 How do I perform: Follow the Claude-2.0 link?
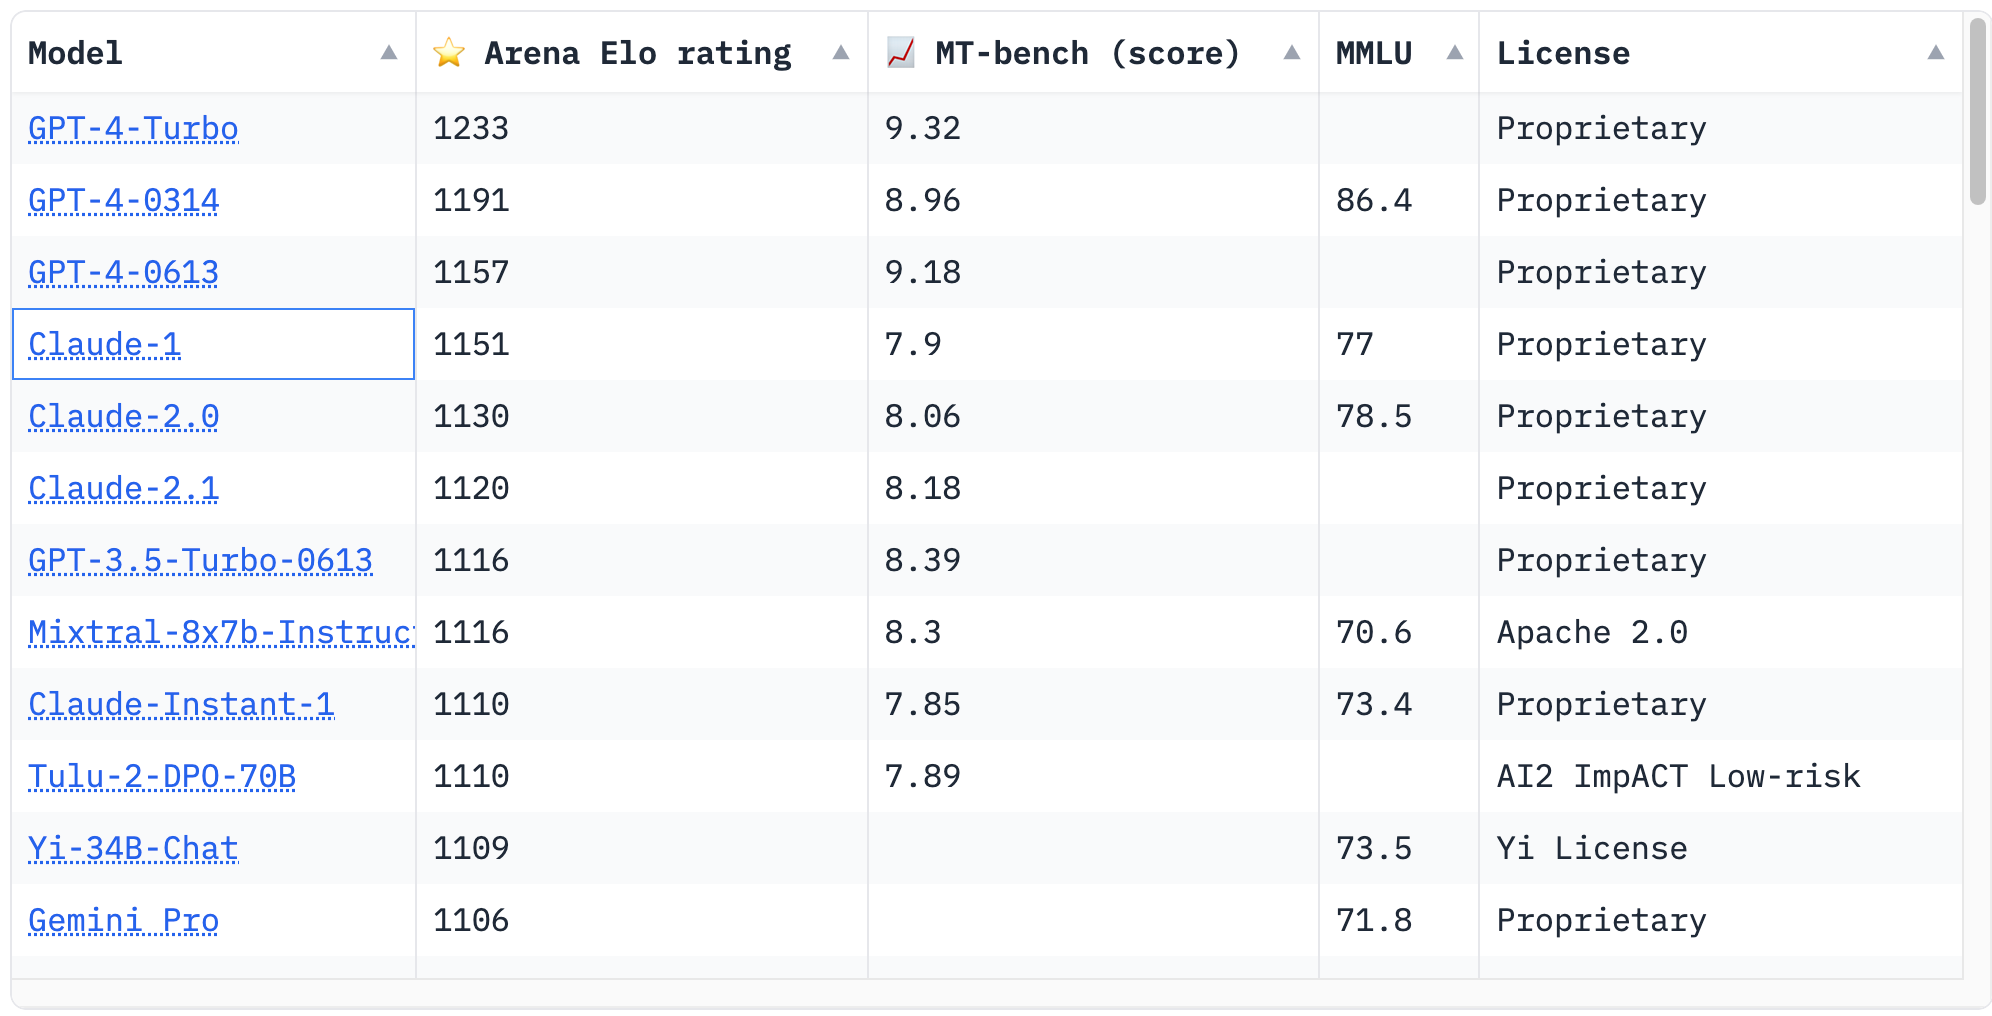click(x=123, y=417)
